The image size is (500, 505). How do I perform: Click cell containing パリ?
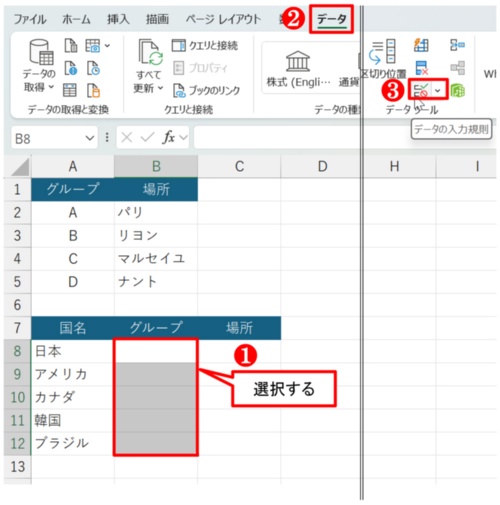[x=156, y=212]
